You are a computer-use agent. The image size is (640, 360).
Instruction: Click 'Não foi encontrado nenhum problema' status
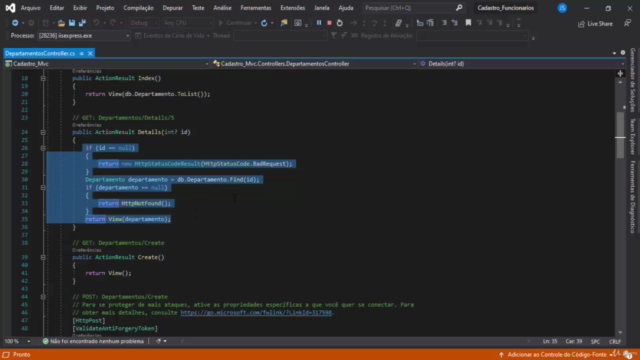pos(93,341)
